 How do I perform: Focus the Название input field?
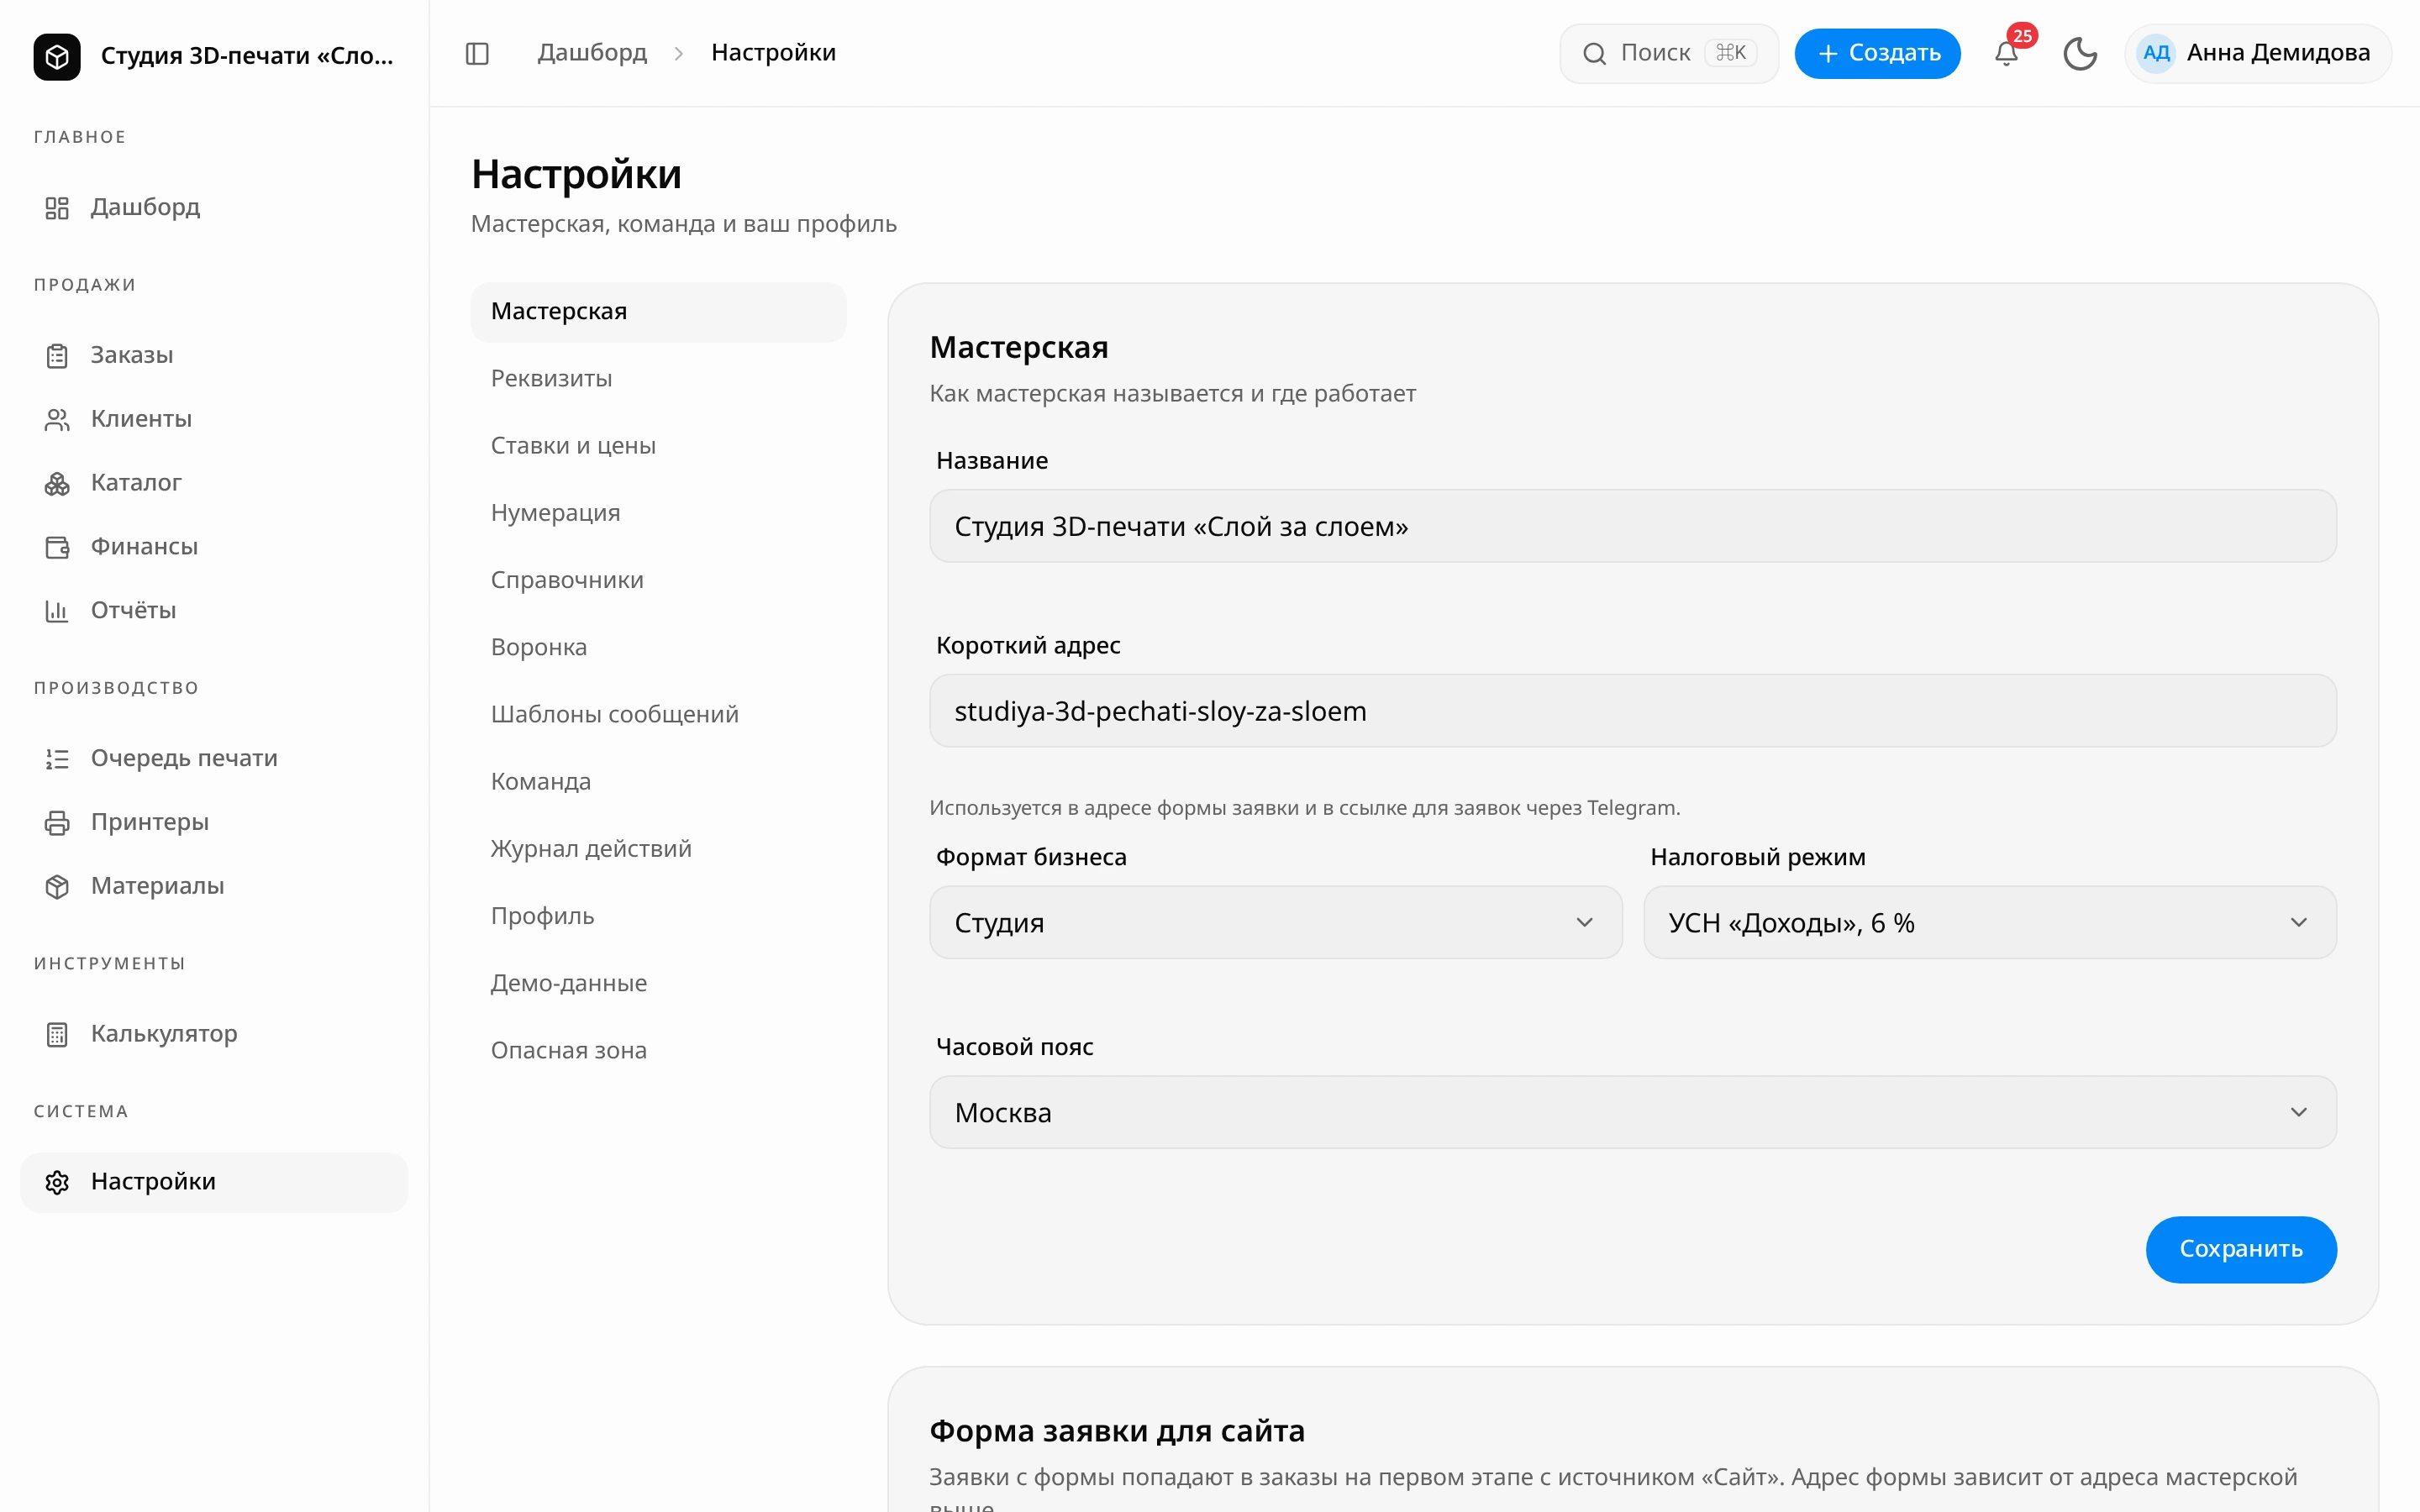point(1632,526)
